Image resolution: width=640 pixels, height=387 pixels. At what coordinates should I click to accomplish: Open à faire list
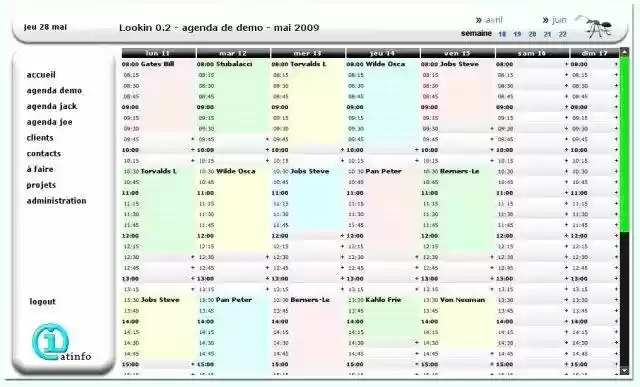point(40,169)
